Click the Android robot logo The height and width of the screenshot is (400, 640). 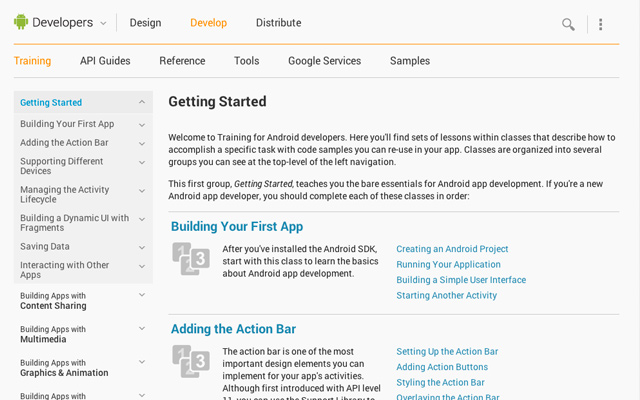(21, 22)
